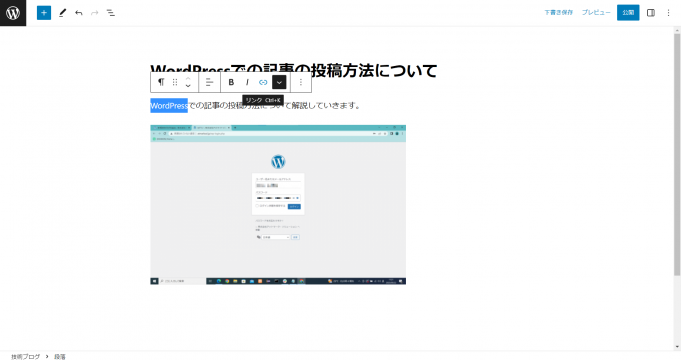The height and width of the screenshot is (360, 681).
Task: Open the top-right editor options menu
Action: pos(668,13)
